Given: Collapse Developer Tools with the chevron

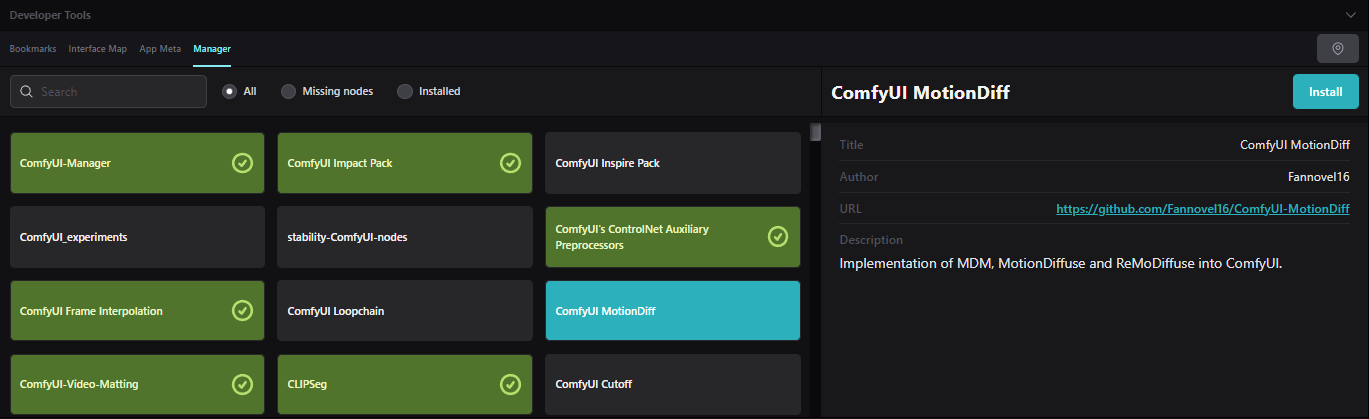Looking at the screenshot, I should tap(1352, 15).
